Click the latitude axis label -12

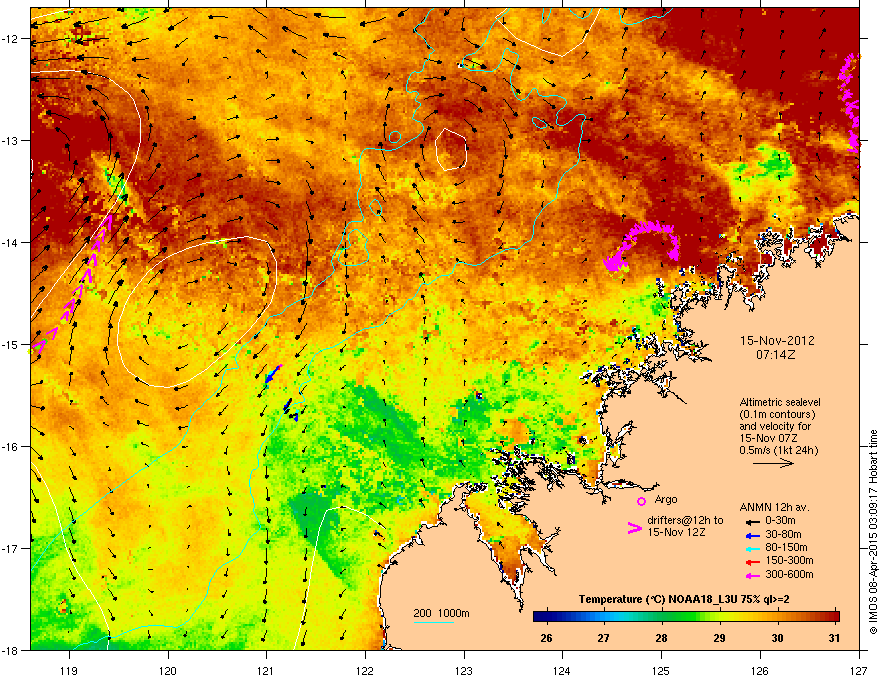(10, 39)
